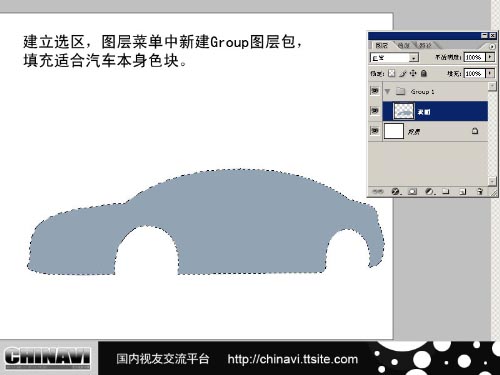
Task: Enable lock all padlock icon
Action: [x=424, y=73]
